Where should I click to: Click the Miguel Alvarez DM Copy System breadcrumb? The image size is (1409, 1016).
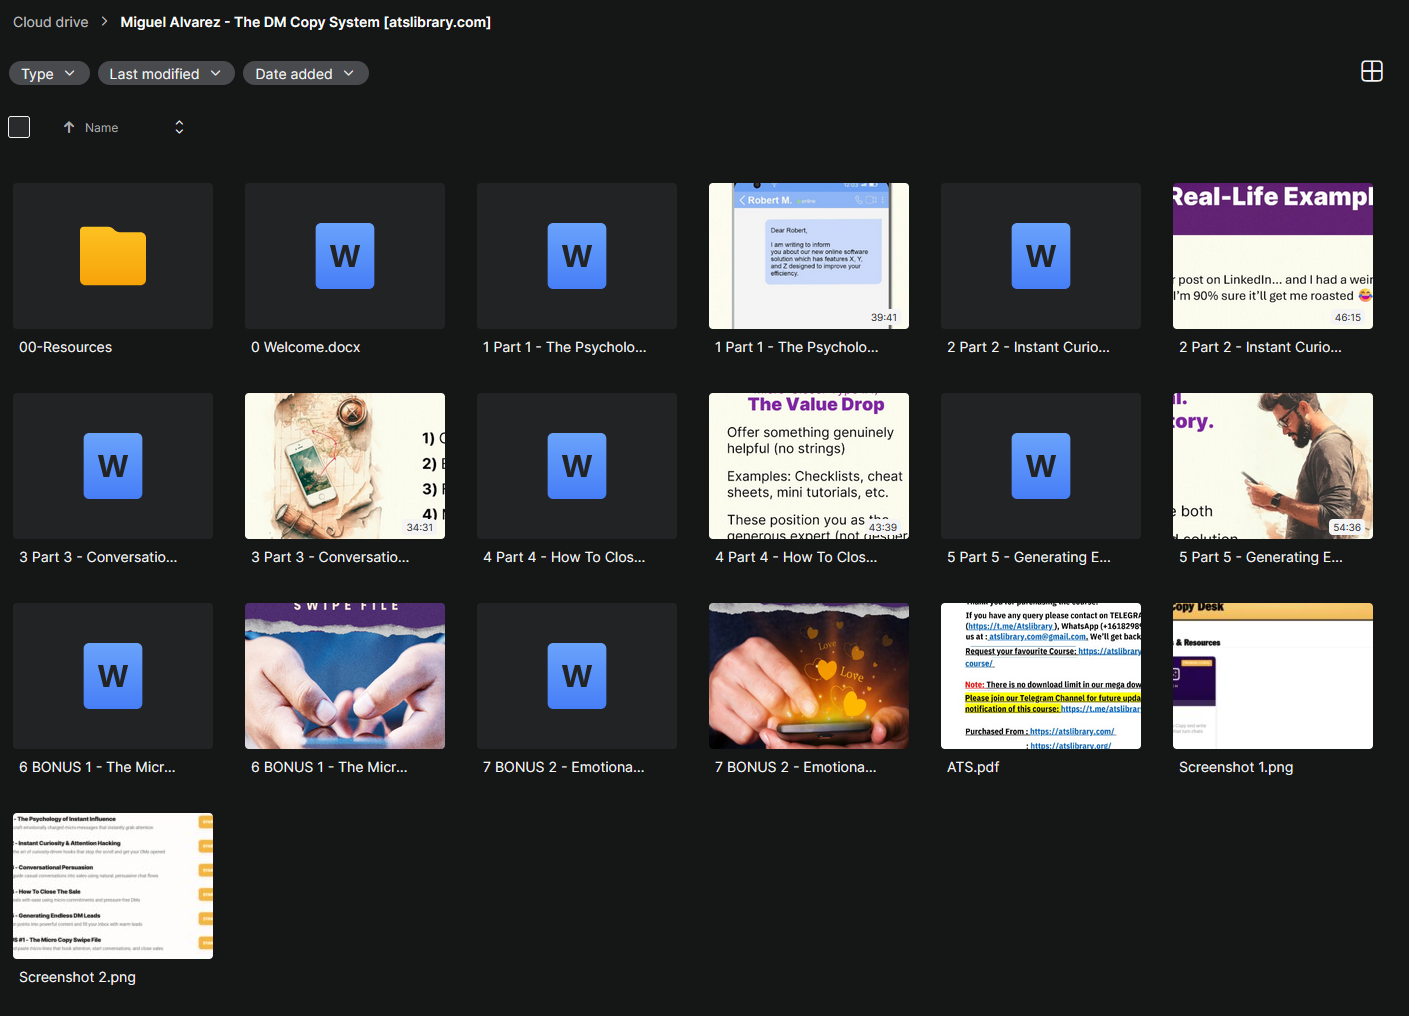pos(305,22)
